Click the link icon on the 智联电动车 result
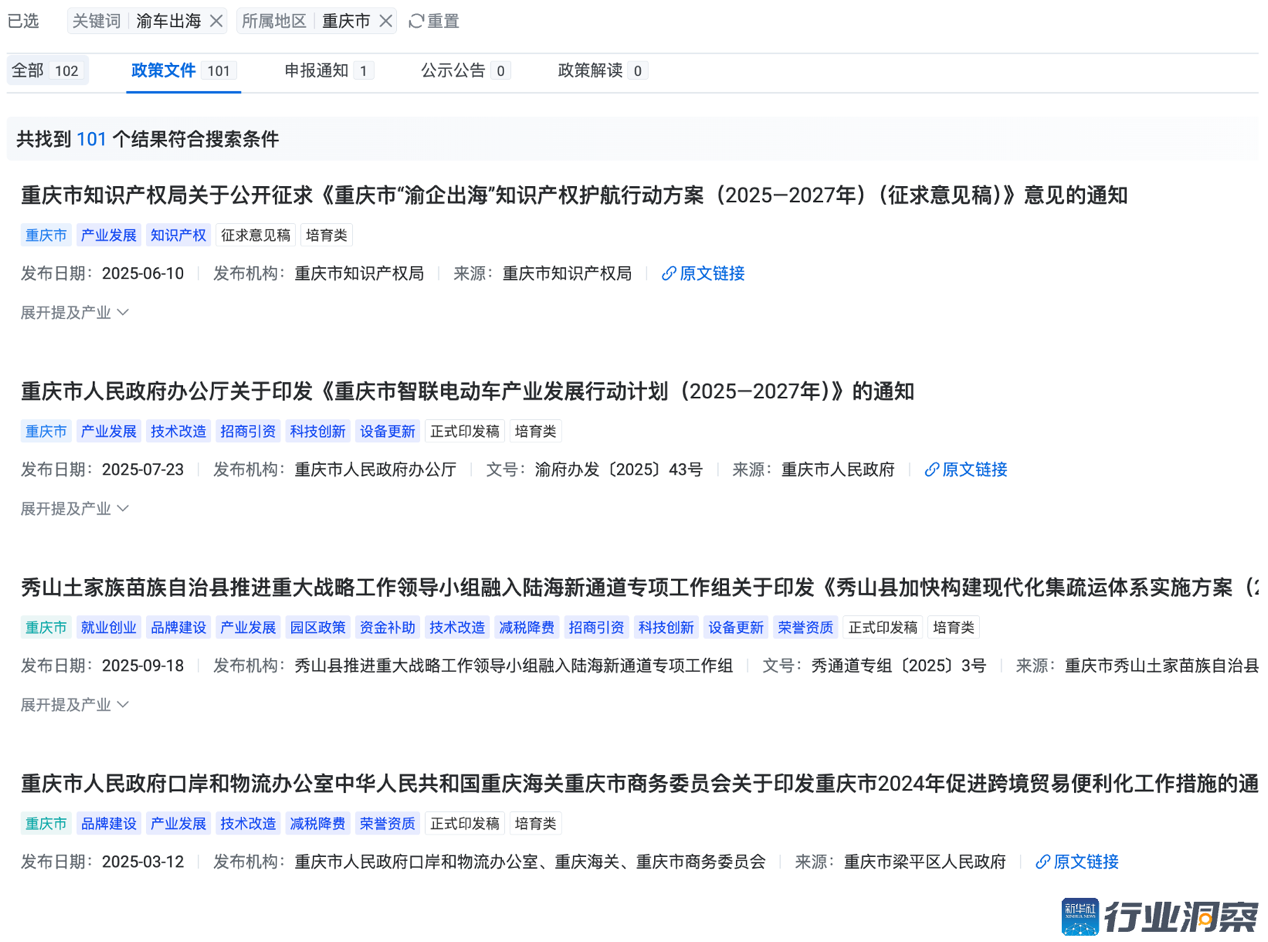This screenshot has width=1268, height=942. 931,469
